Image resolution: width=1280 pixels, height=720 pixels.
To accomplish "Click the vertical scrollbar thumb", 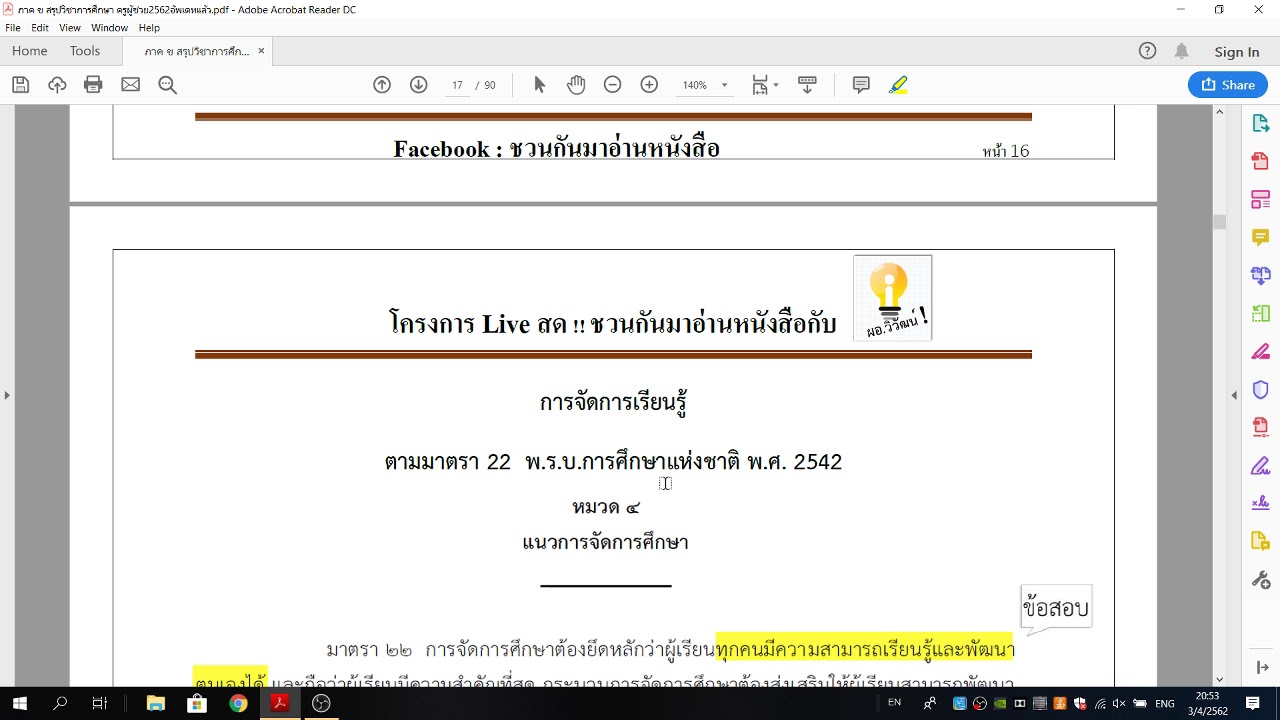I will (1219, 222).
